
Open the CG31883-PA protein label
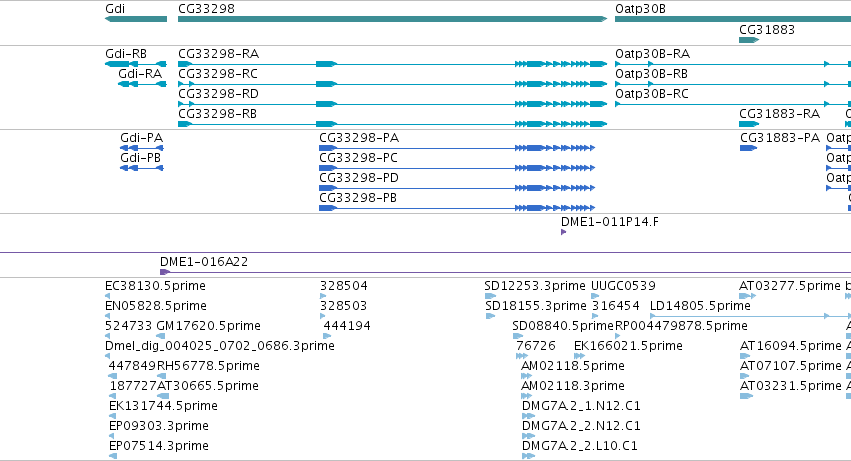(x=780, y=138)
